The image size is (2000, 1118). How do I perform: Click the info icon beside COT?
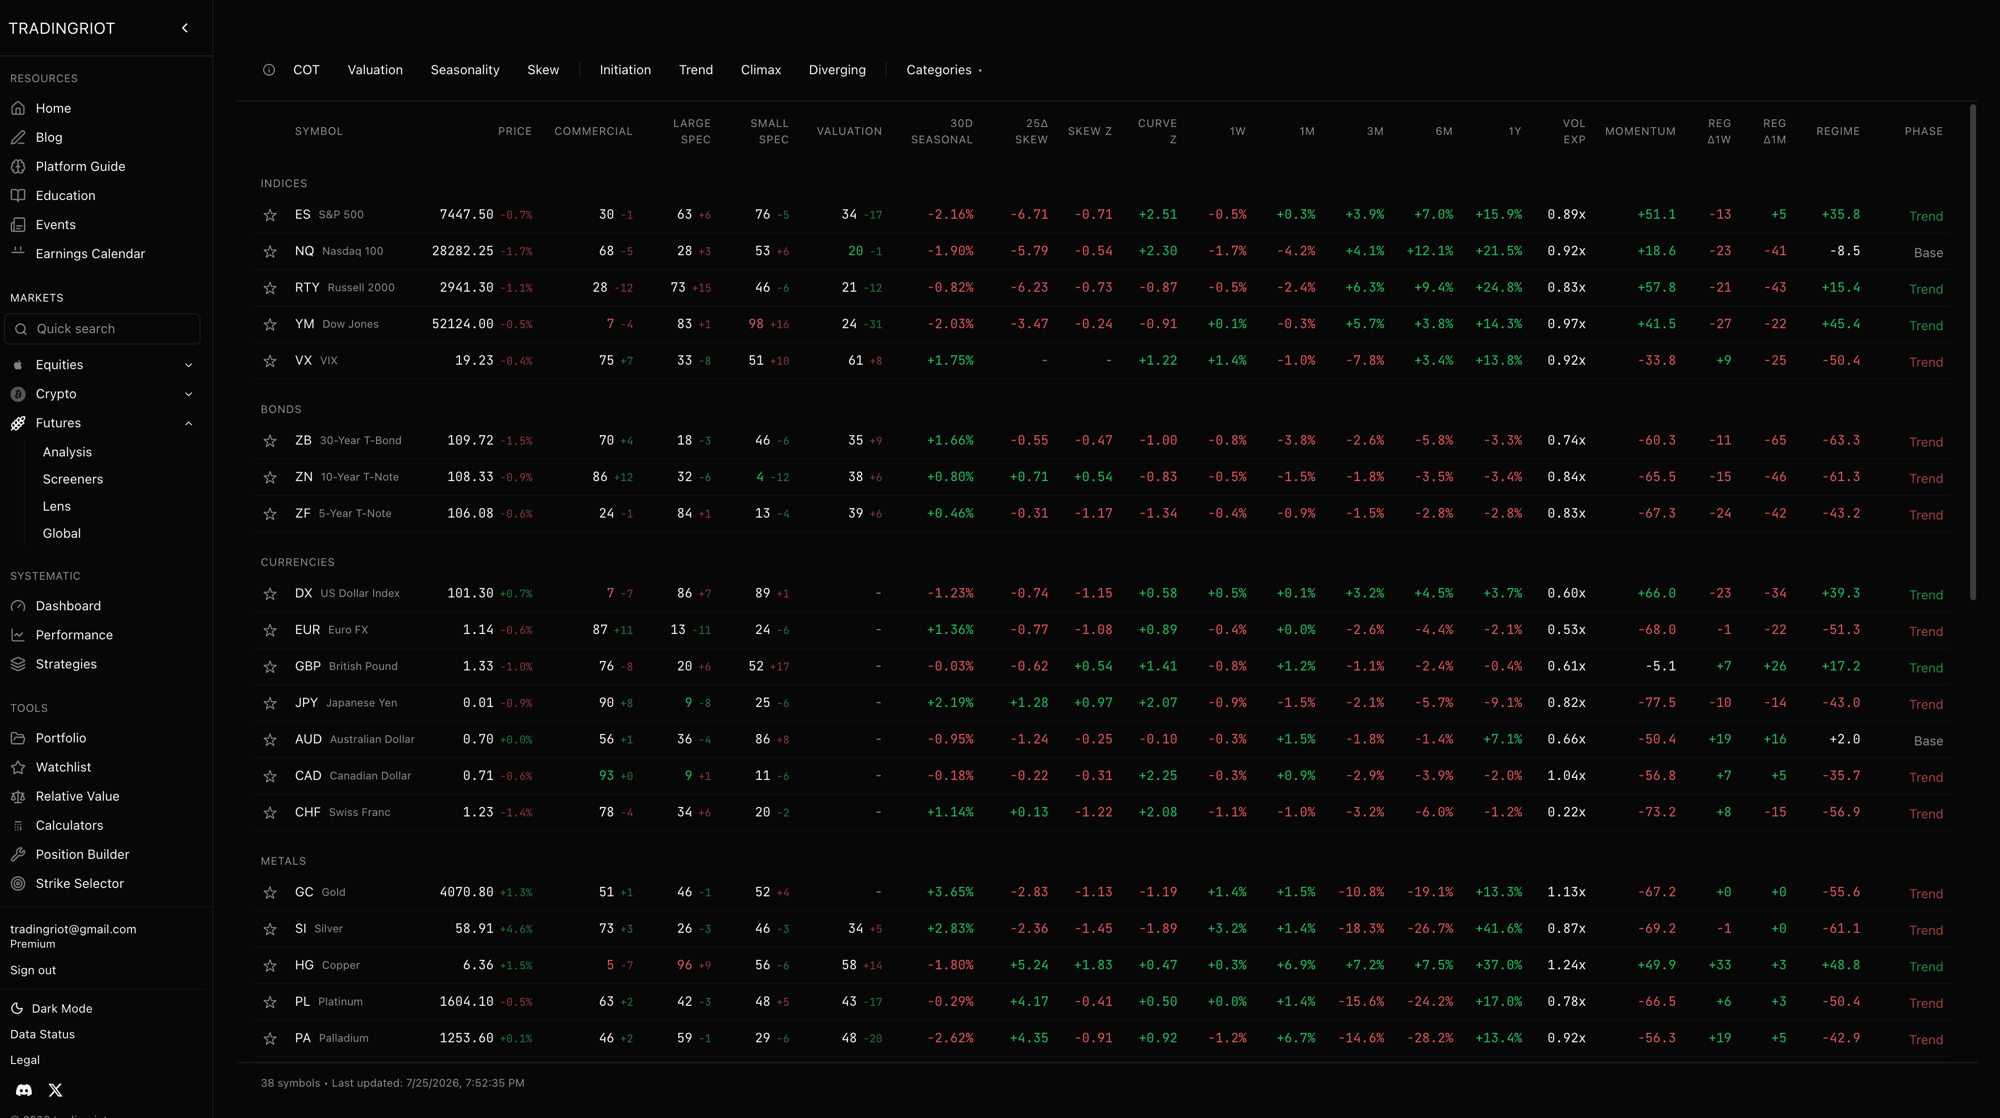pos(269,70)
